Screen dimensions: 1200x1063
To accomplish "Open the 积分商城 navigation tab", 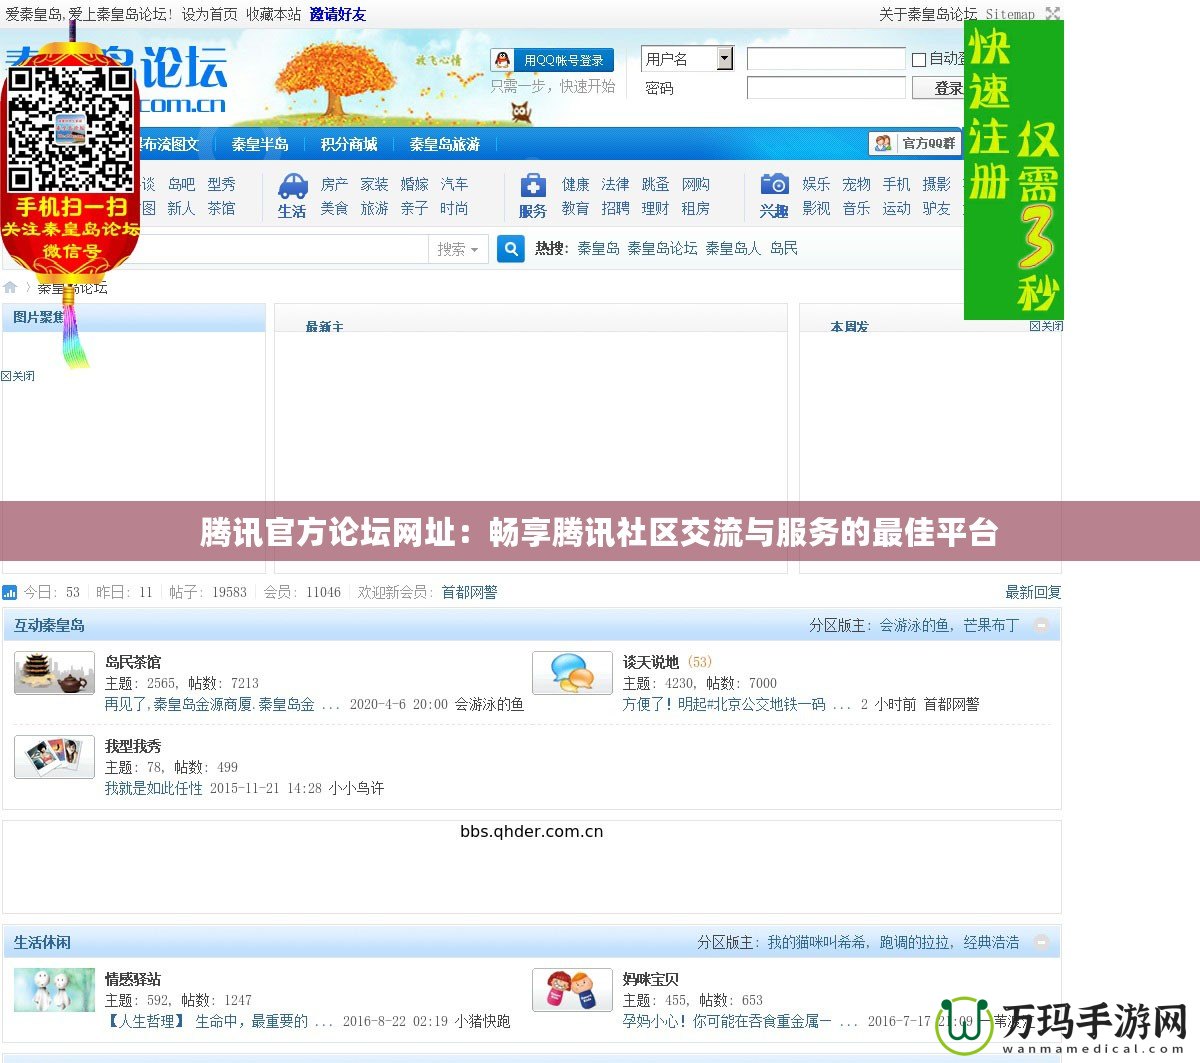I will coord(349,144).
